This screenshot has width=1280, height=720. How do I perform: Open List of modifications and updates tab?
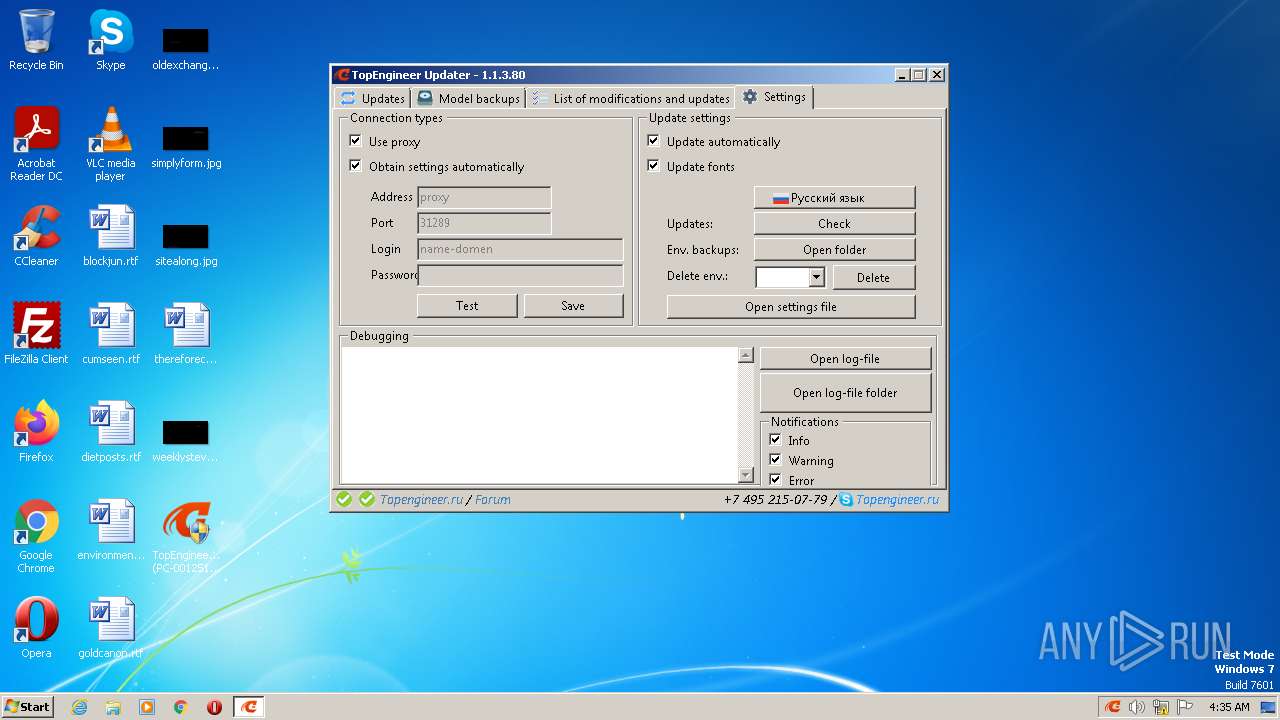pyautogui.click(x=630, y=98)
